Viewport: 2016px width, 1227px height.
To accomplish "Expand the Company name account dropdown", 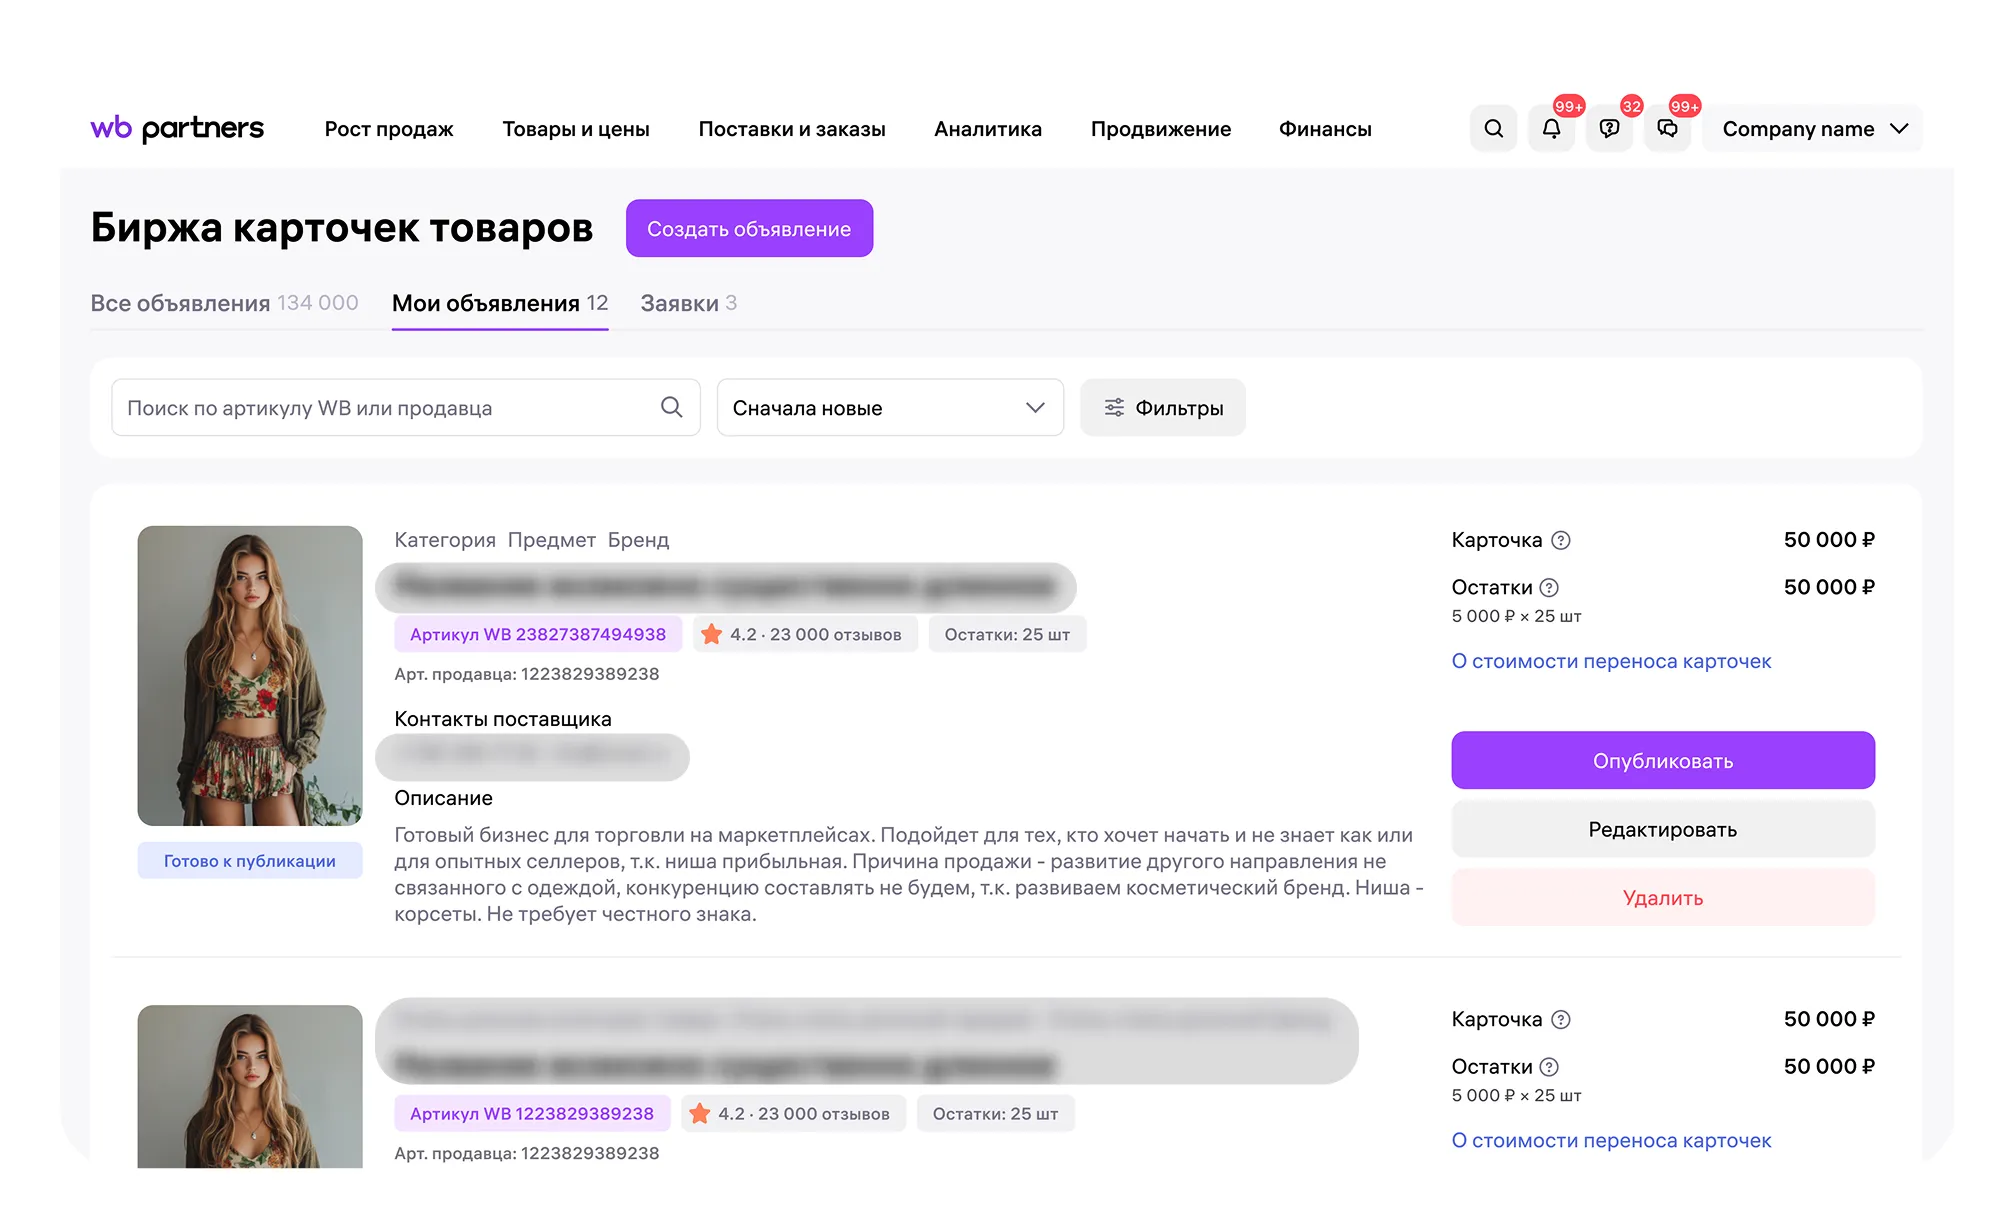I will click(x=1813, y=128).
